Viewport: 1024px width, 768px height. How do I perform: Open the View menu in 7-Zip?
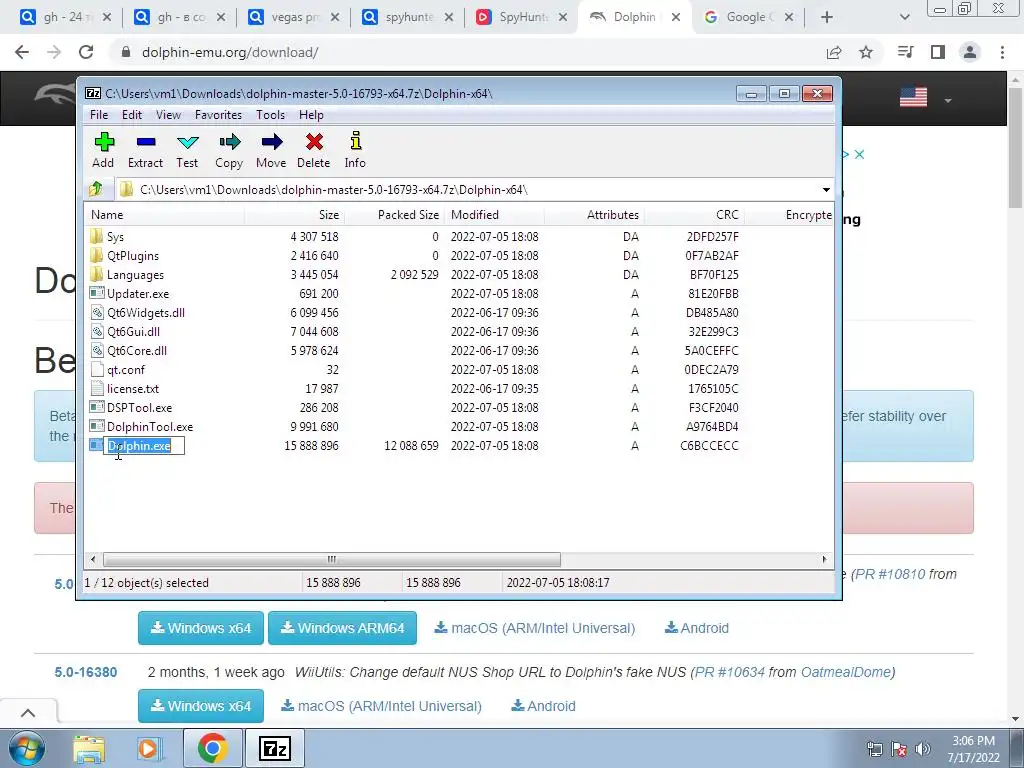coord(168,115)
